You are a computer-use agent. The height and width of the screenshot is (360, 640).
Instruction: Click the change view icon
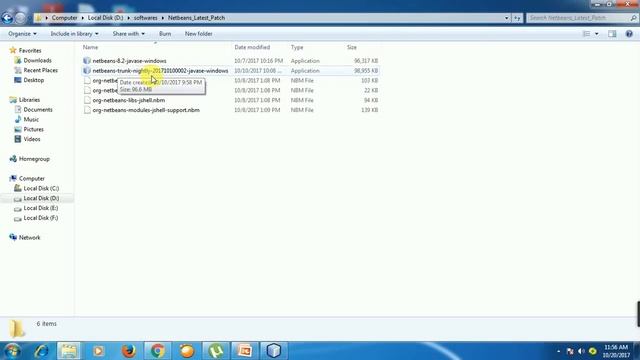586,34
